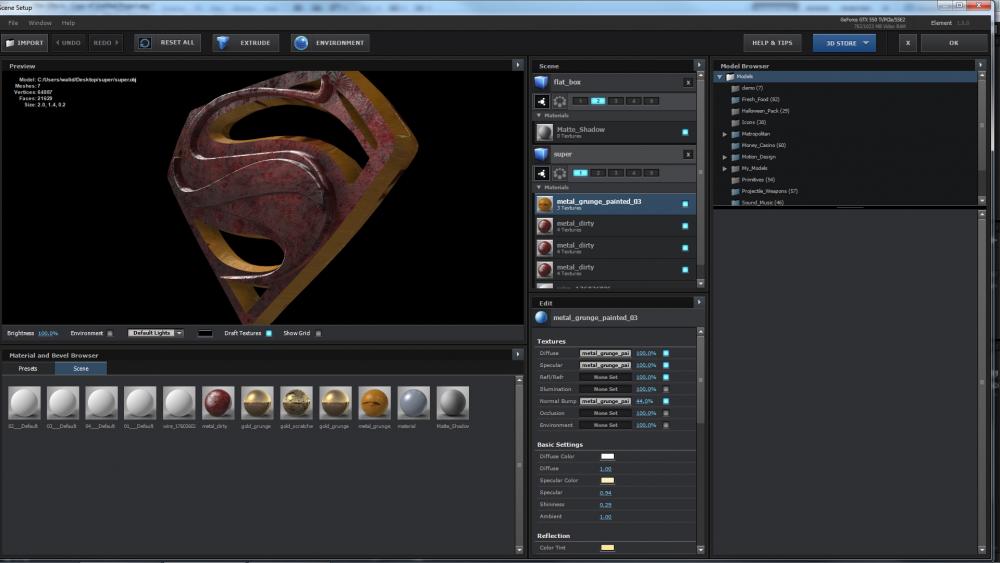Screen dimensions: 1000x563
Task: Open the 3D Store dropdown
Action: 844,43
